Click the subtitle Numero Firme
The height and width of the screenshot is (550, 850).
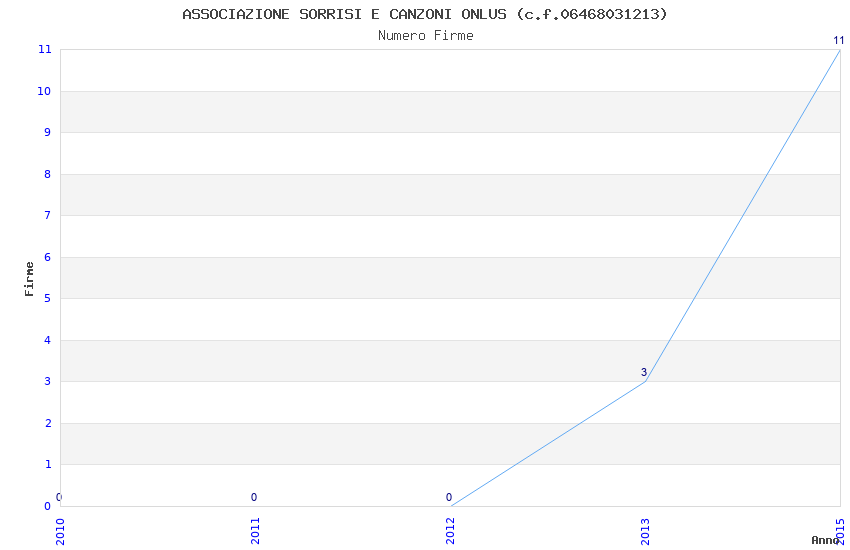[x=426, y=36]
